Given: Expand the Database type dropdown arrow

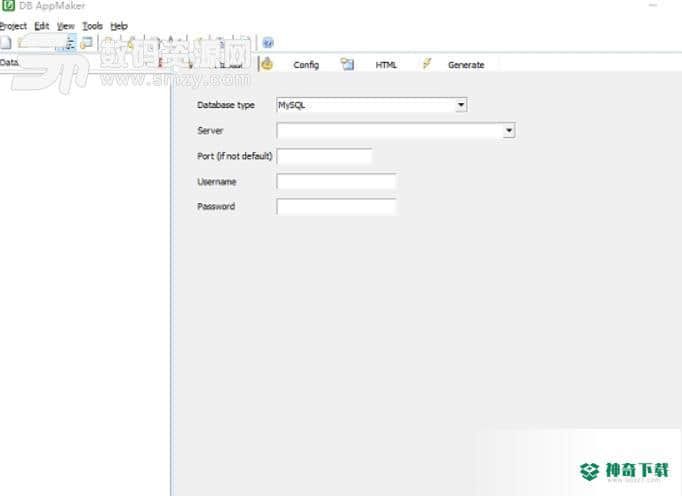Looking at the screenshot, I should 461,105.
